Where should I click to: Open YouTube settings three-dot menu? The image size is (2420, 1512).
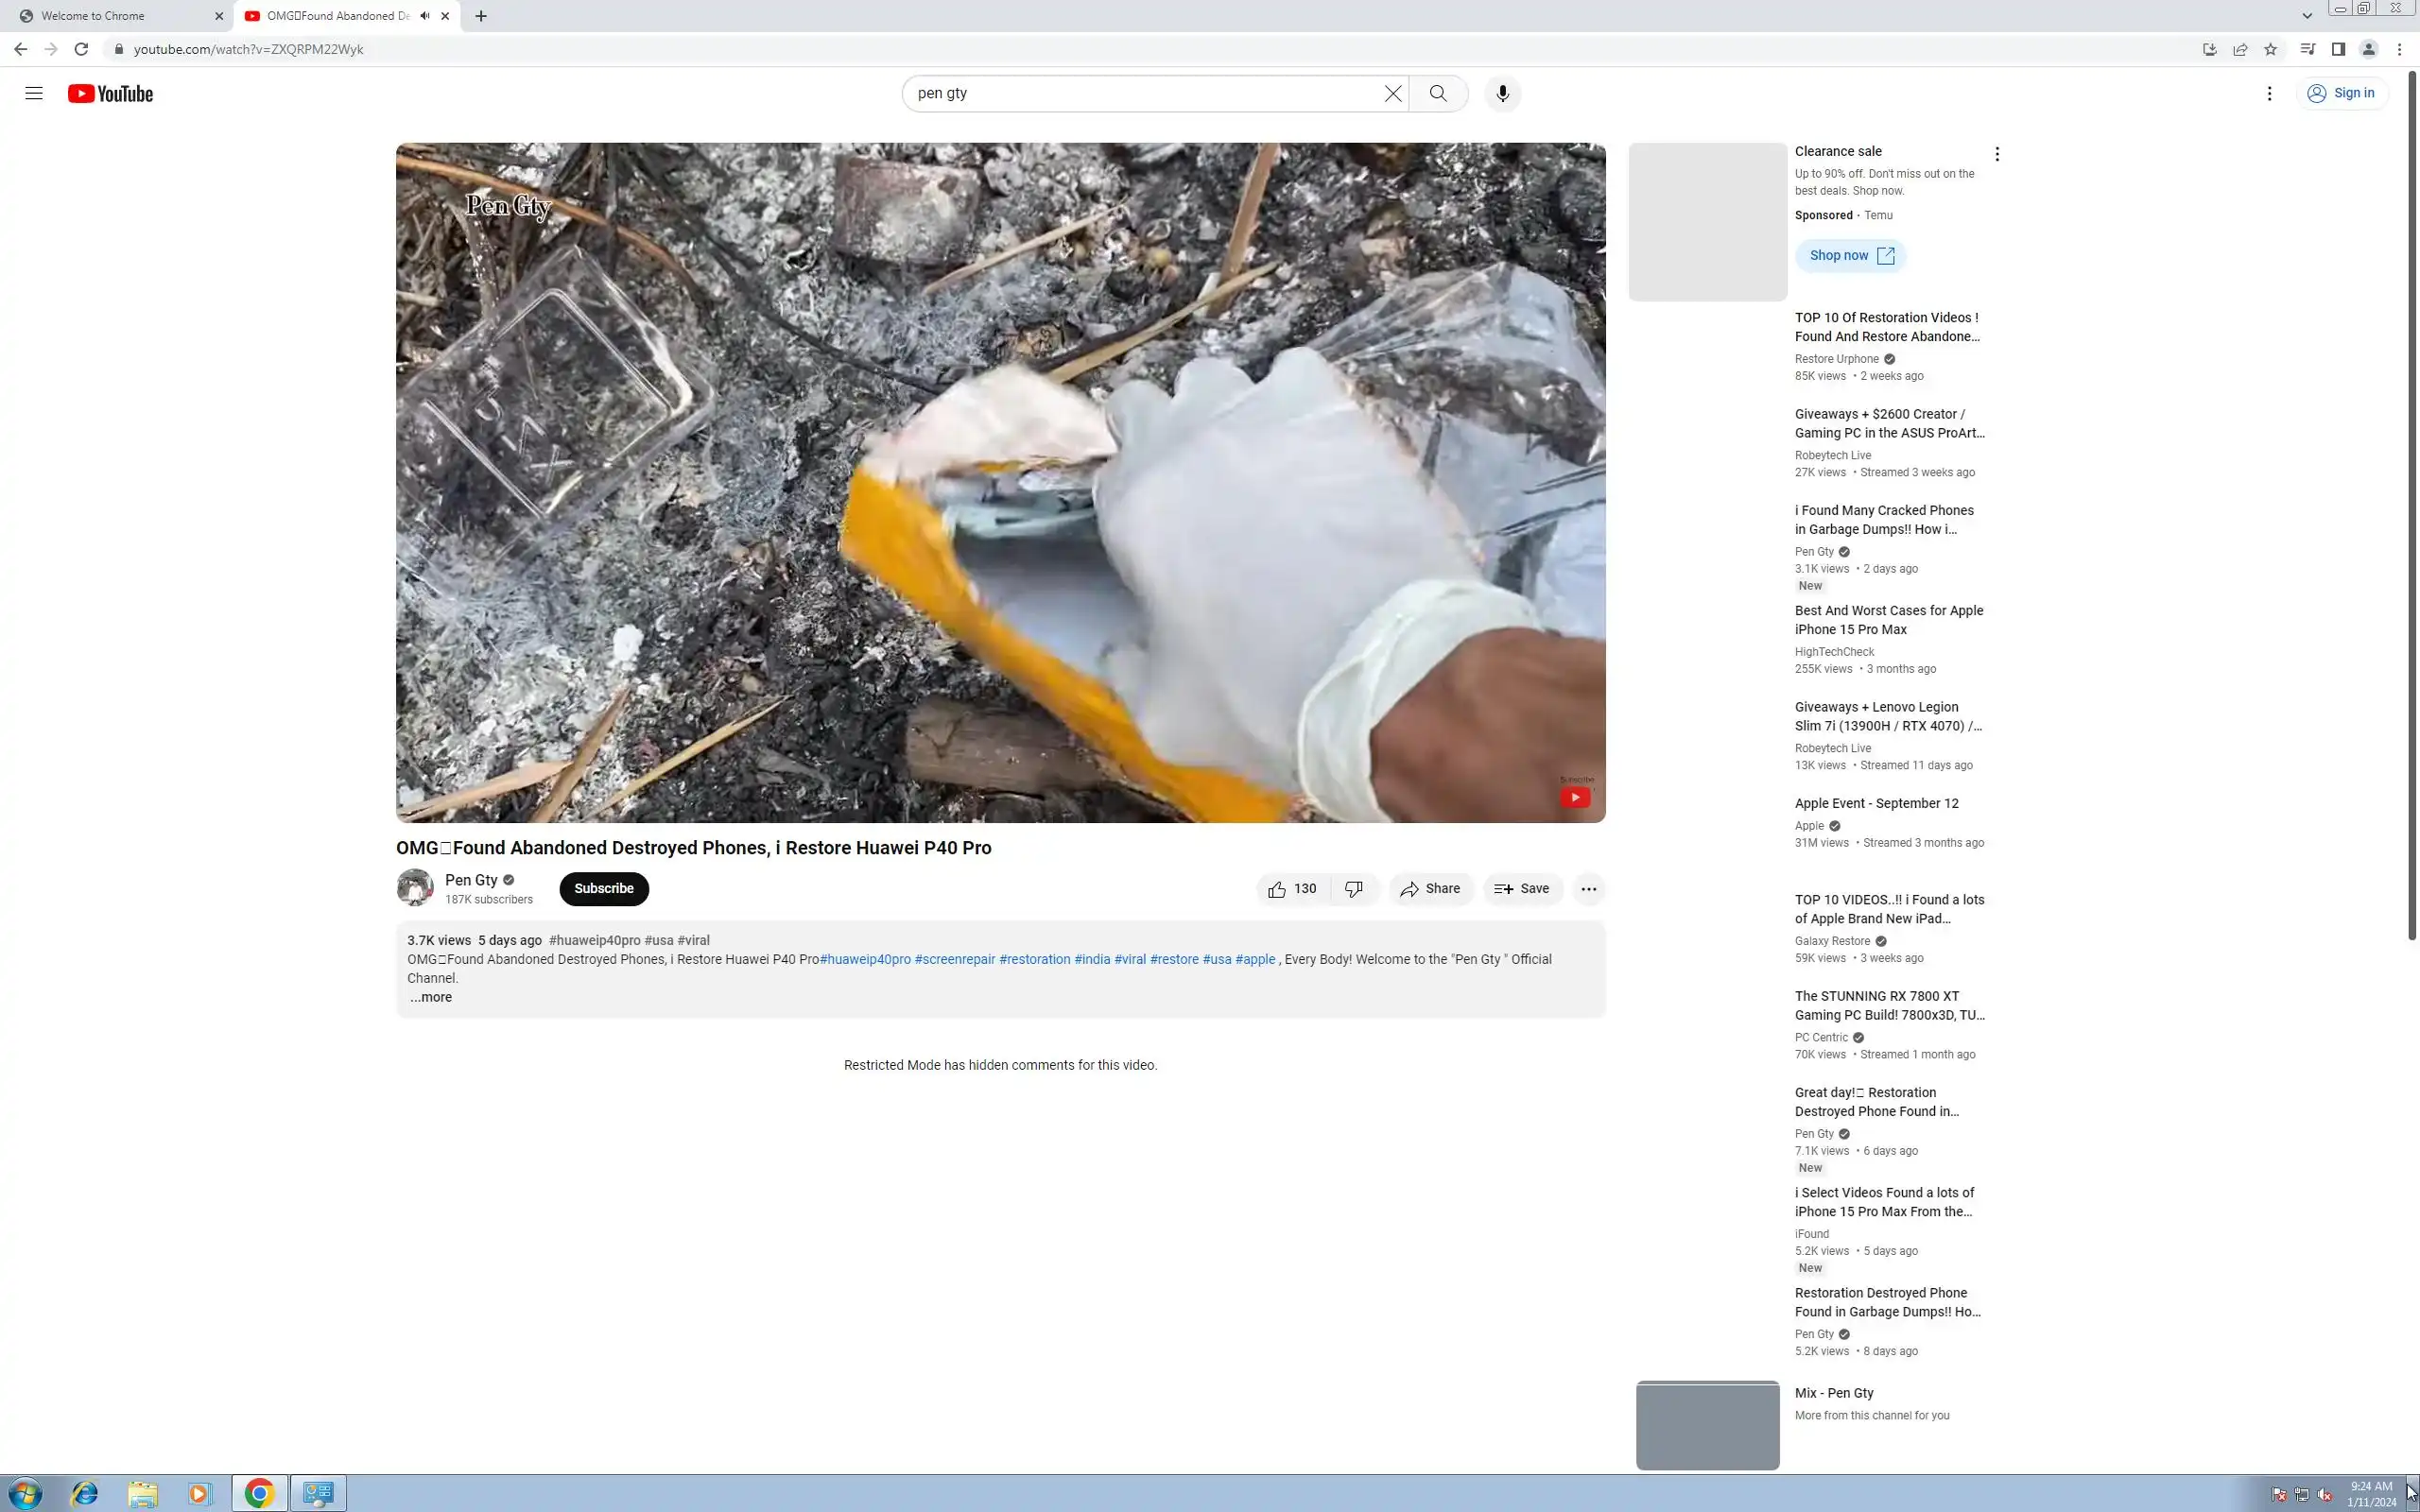point(2268,93)
